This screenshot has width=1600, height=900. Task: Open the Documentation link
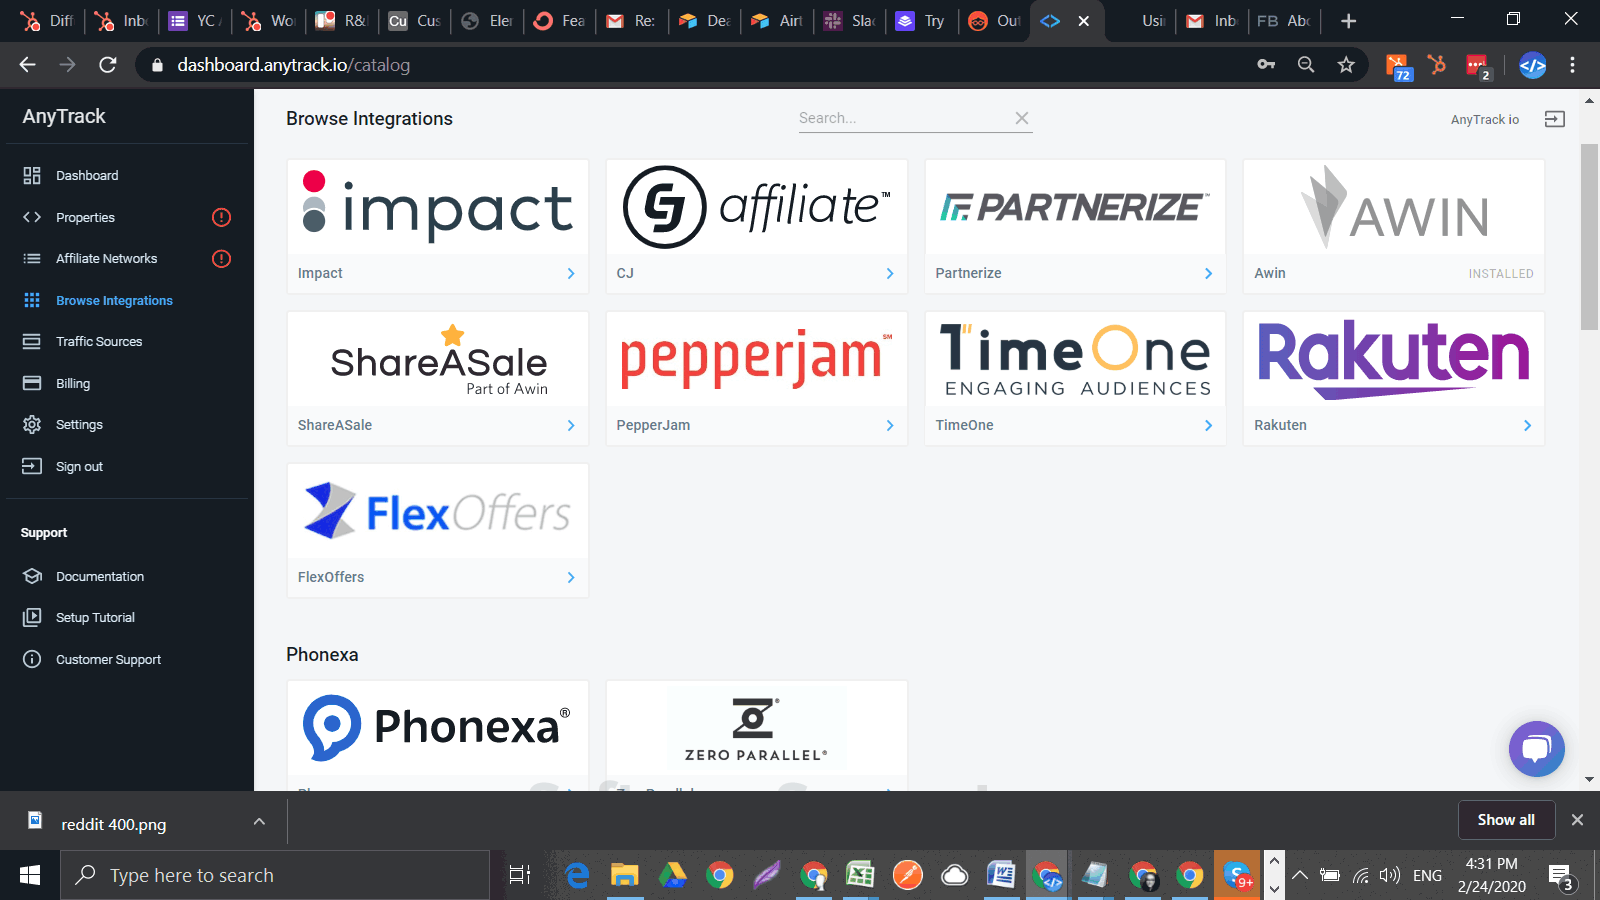pos(100,576)
